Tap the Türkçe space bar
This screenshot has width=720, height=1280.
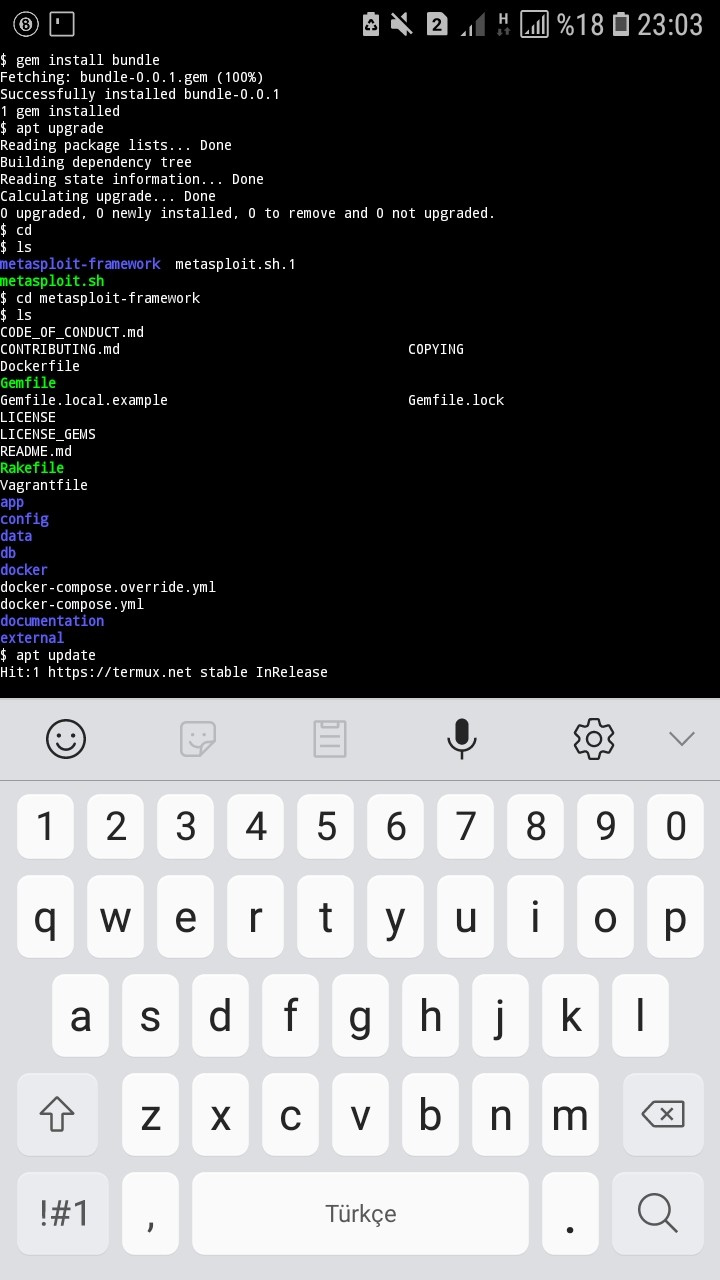360,1213
